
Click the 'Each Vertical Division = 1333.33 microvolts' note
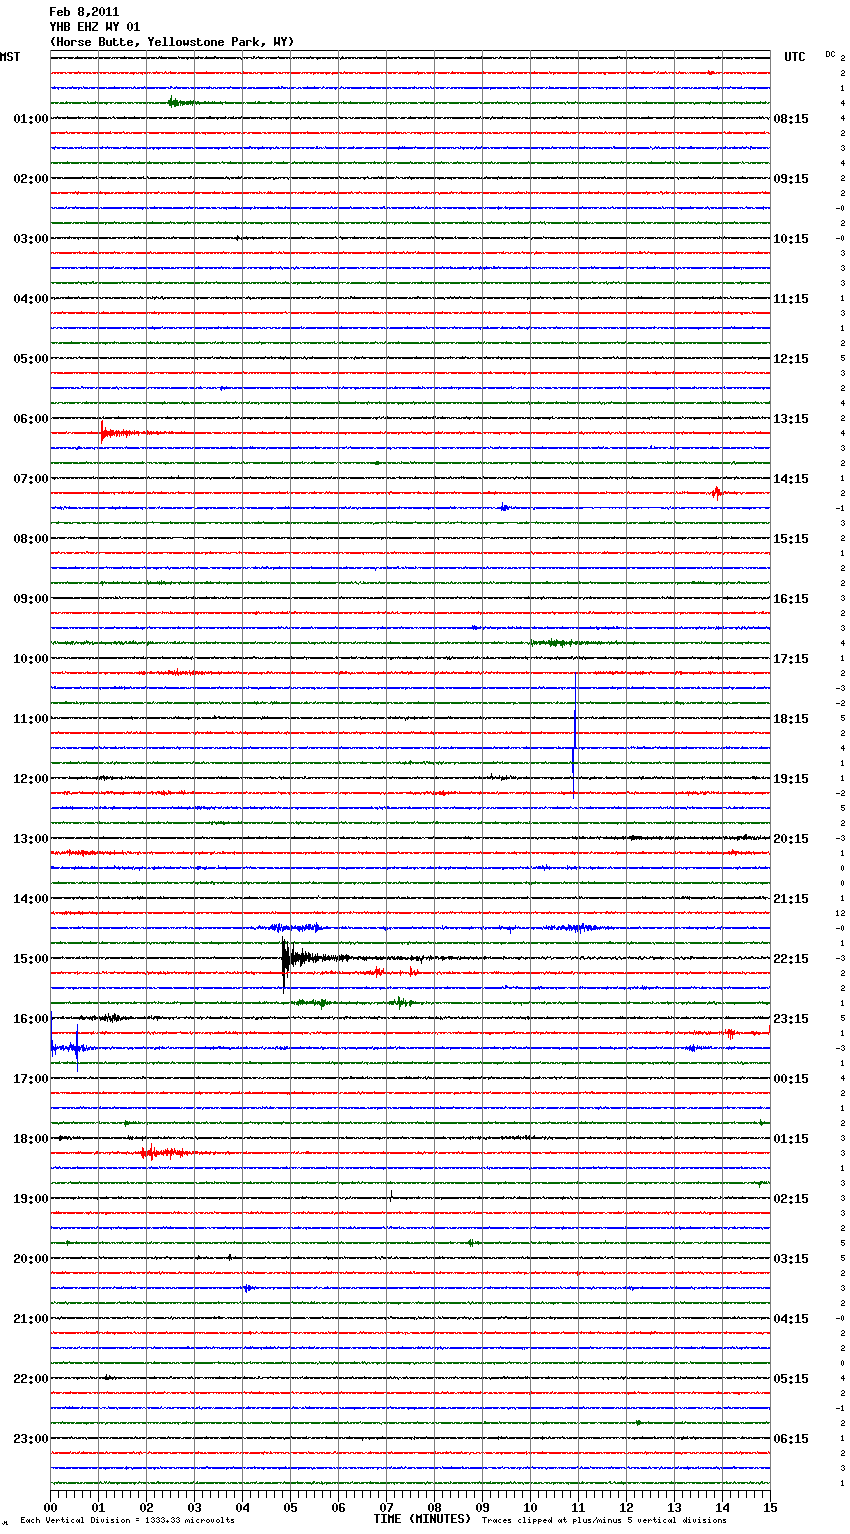pos(127,1520)
